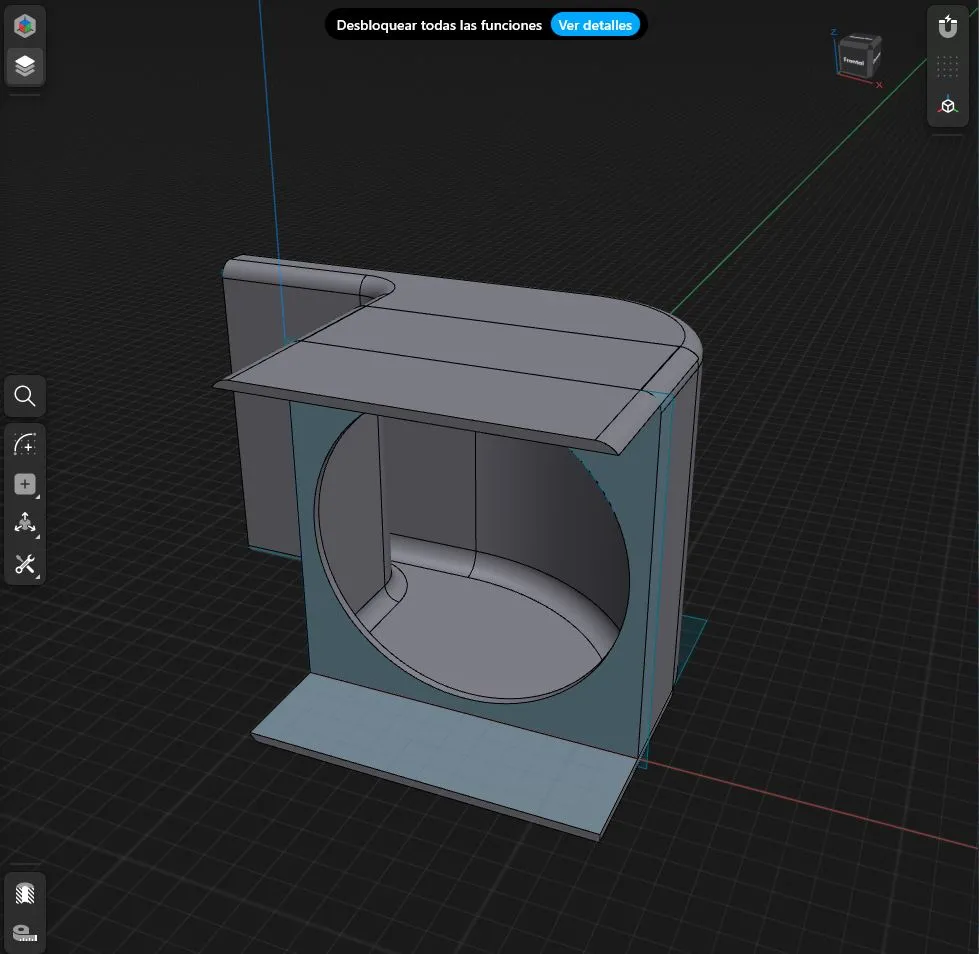Screen dimensions: 979x954
Task: Open the wrench and screwdriver tools menu
Action: (x=25, y=564)
